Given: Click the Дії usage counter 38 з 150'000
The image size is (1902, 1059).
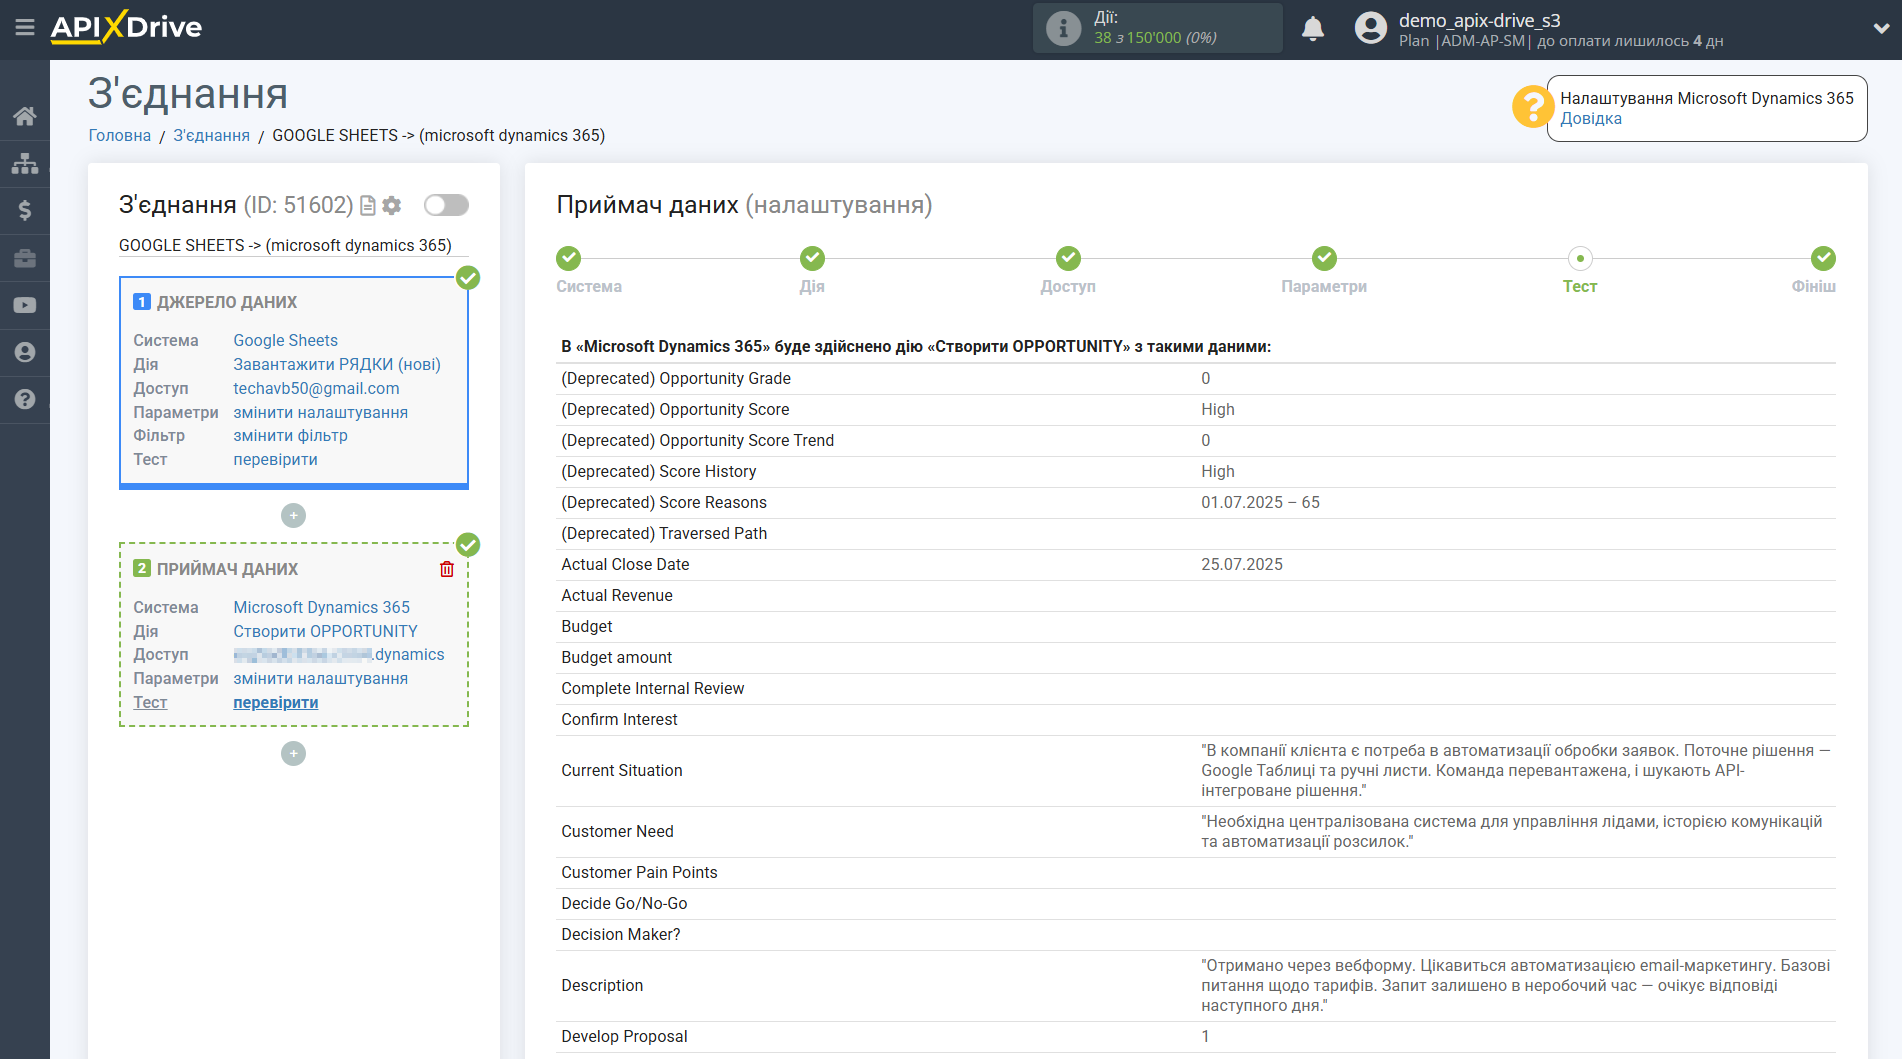Looking at the screenshot, I should click(x=1155, y=38).
